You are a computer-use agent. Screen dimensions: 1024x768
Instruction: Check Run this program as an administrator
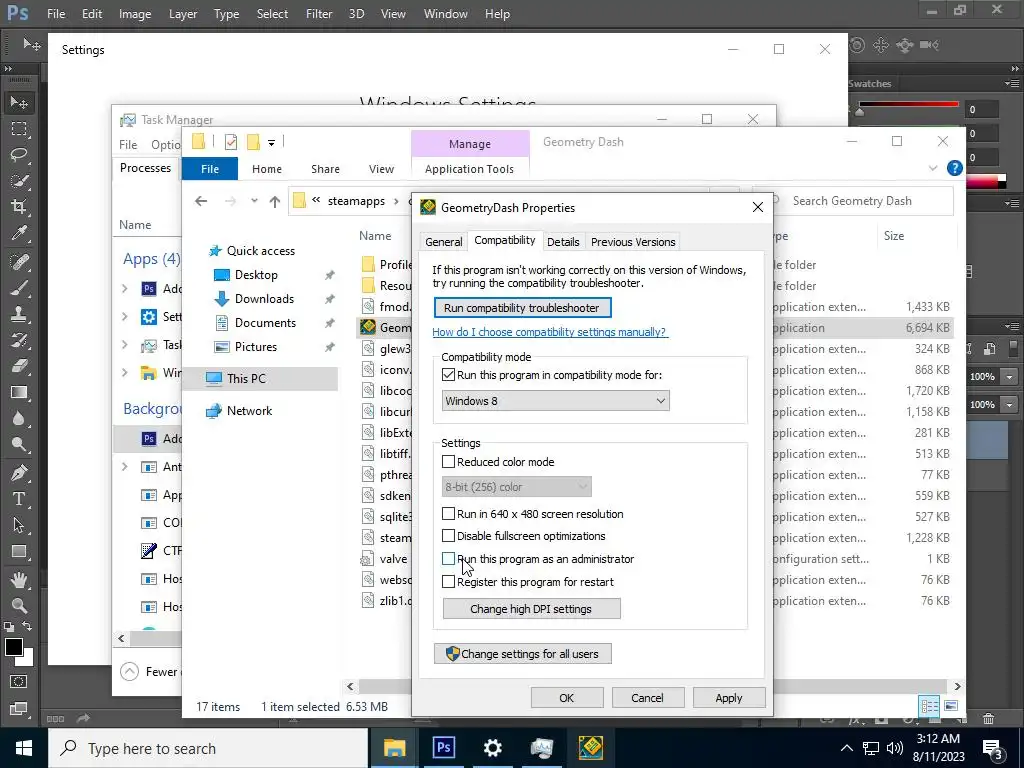tap(448, 559)
